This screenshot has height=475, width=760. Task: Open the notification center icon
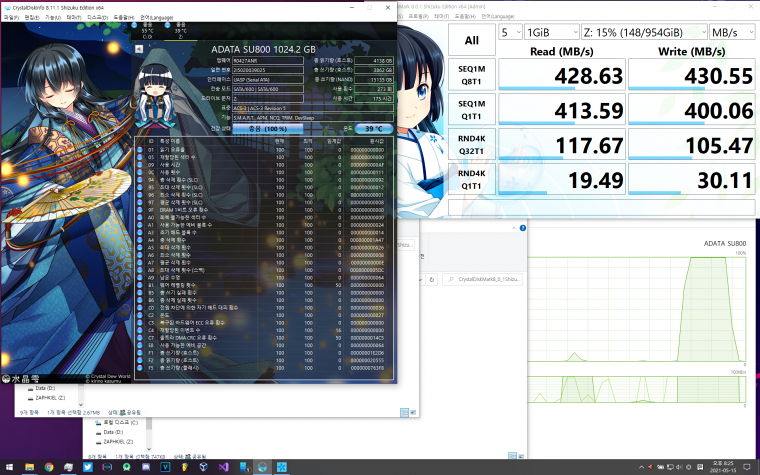(x=747, y=467)
